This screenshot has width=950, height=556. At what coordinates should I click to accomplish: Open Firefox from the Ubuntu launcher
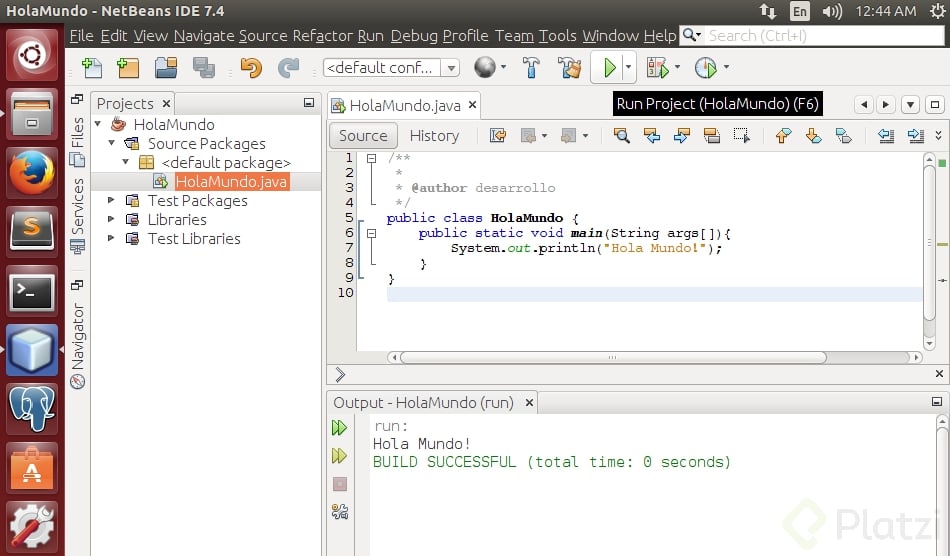(x=32, y=172)
